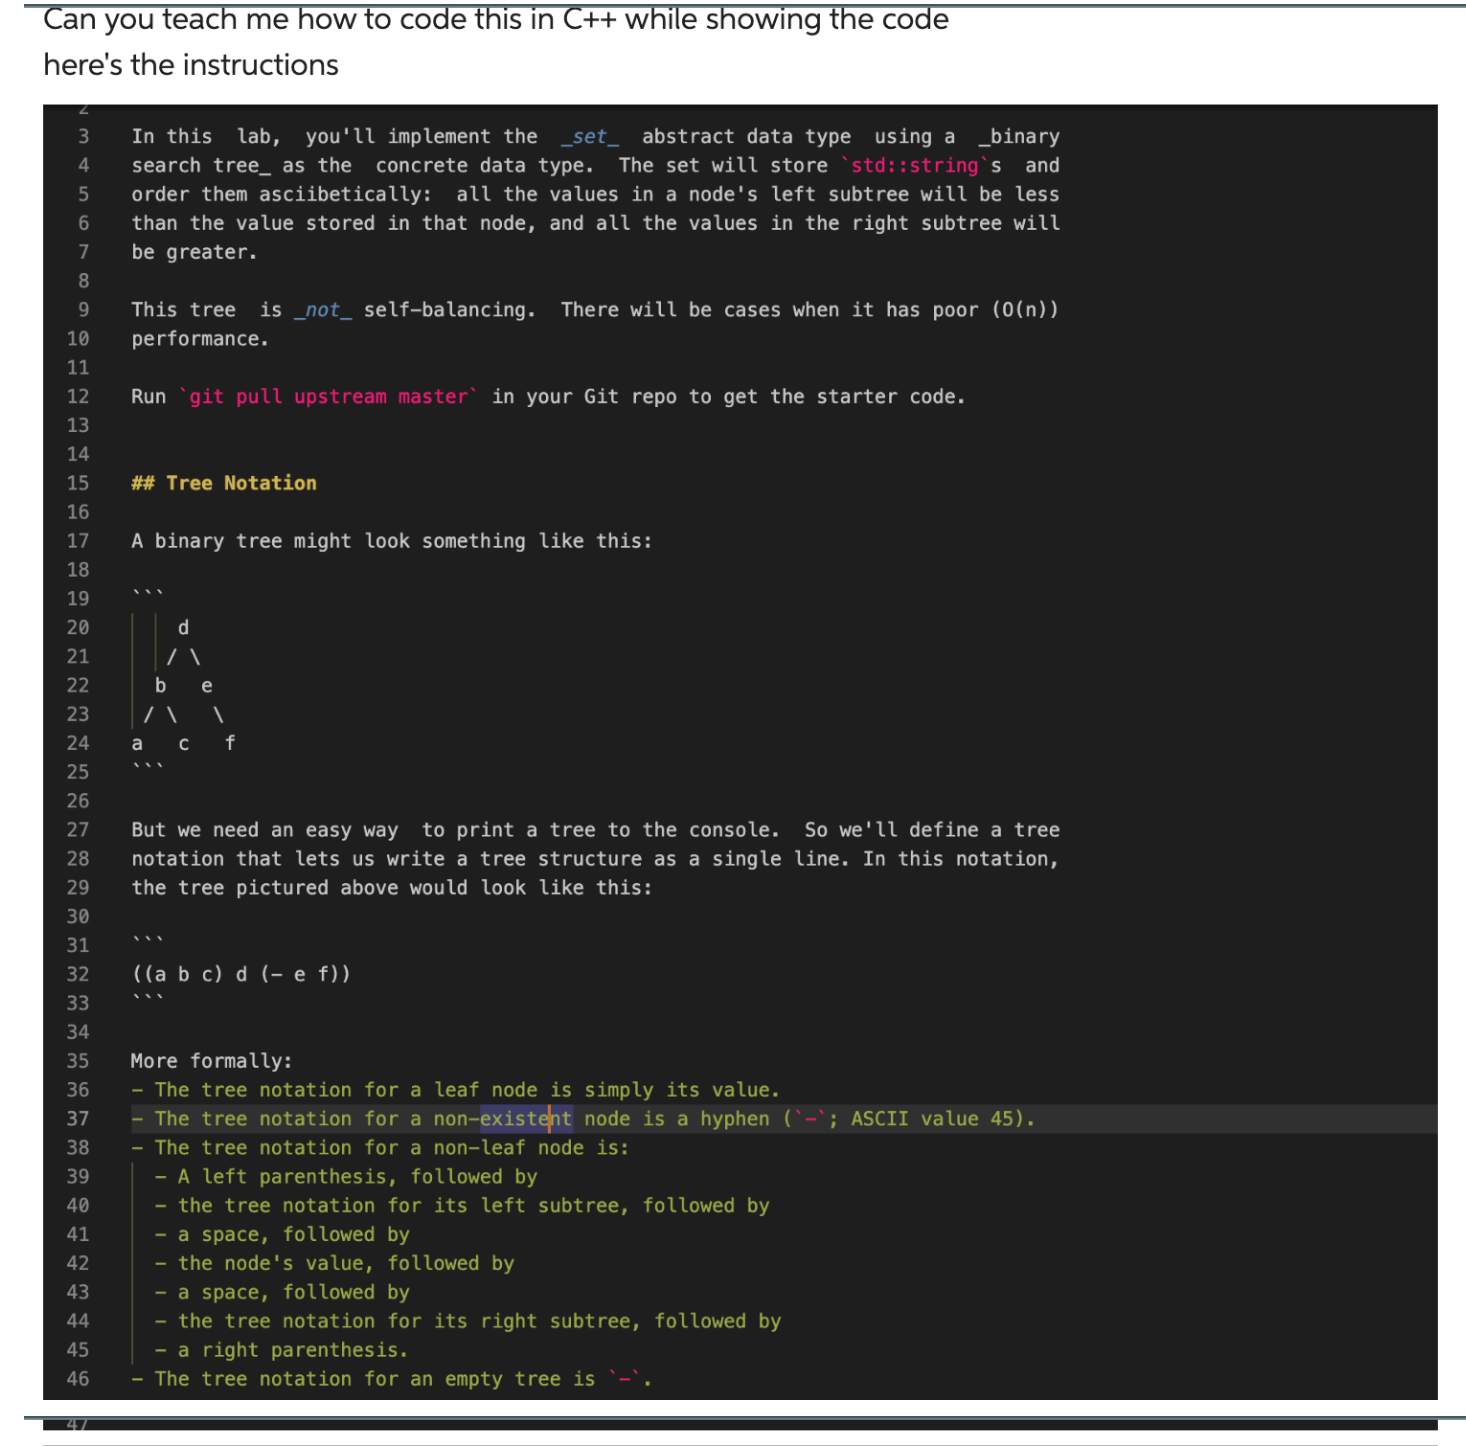The width and height of the screenshot is (1466, 1446).
Task: Click the "## Tree Notation" heading
Action: [x=223, y=483]
